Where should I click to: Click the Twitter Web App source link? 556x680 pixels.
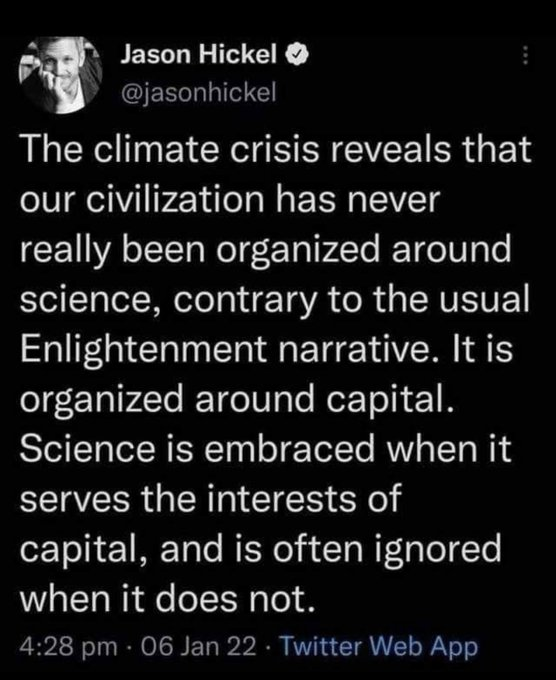point(380,647)
